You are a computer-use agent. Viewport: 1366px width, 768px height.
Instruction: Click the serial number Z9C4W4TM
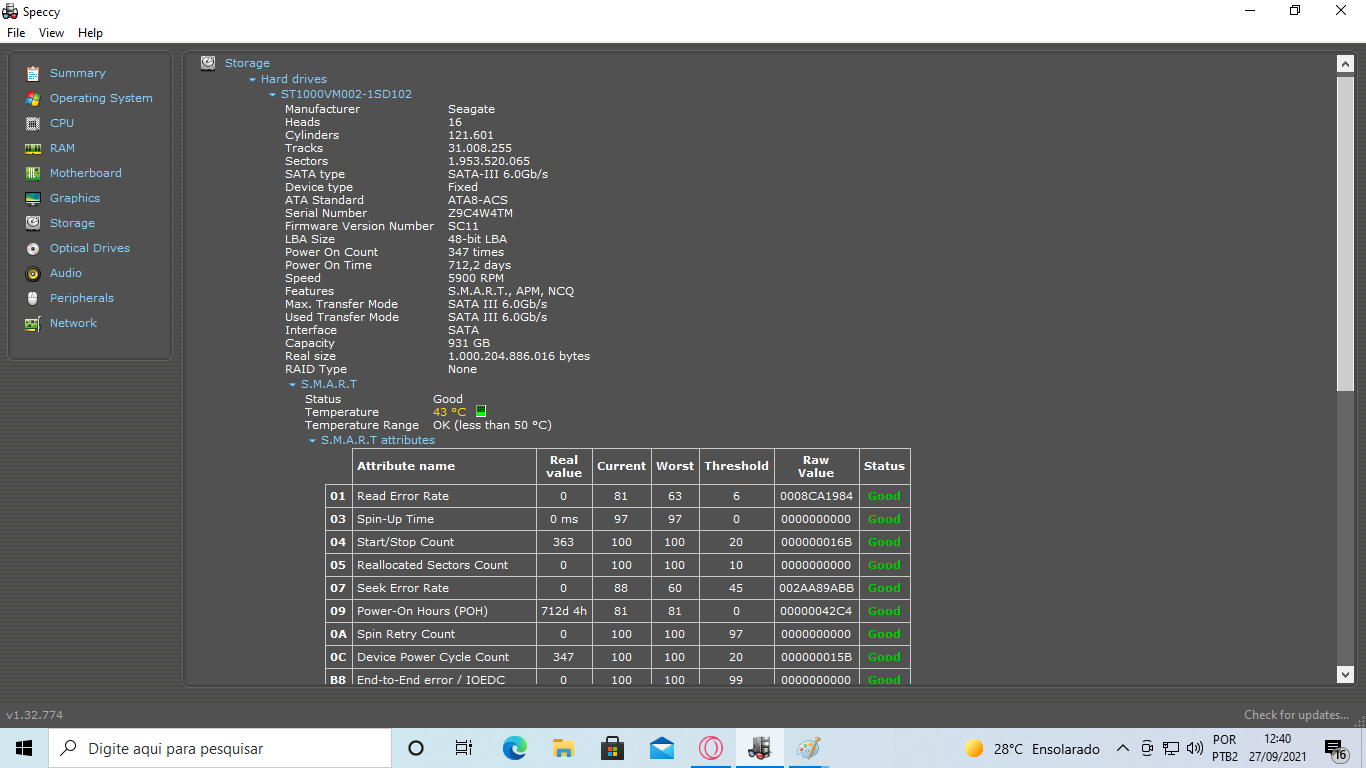tap(480, 213)
